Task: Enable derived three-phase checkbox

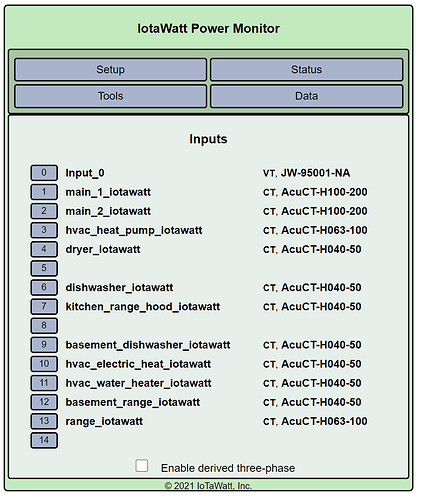Action: 142,466
